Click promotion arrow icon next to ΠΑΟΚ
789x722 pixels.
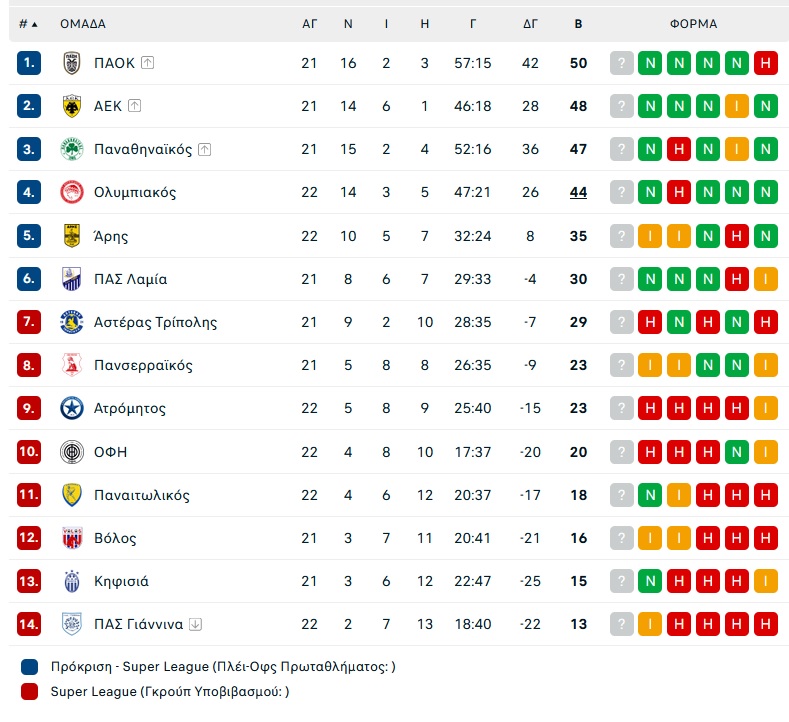tap(147, 63)
